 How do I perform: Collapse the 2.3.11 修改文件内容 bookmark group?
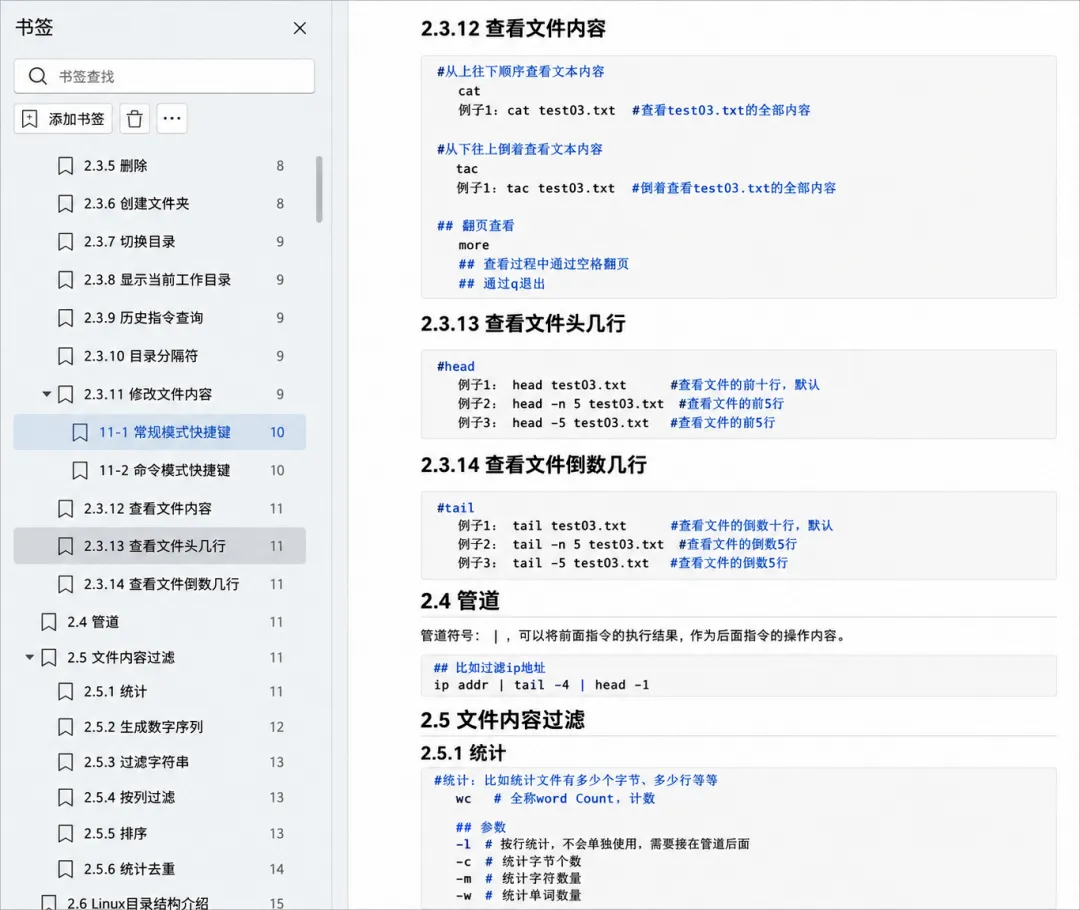[x=47, y=394]
